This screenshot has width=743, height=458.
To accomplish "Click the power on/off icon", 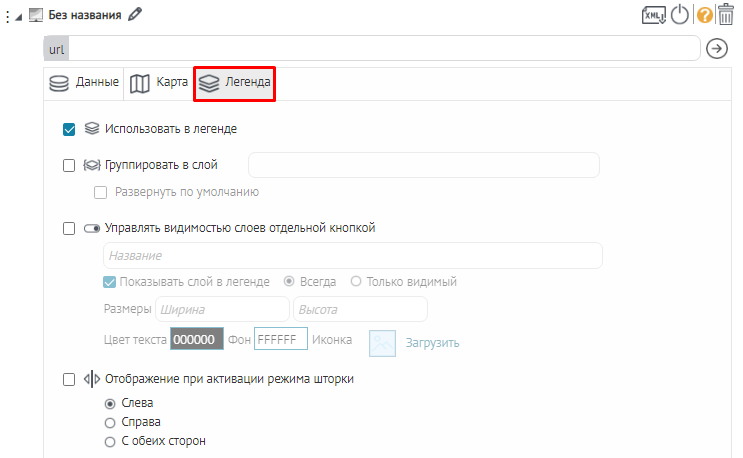I will click(680, 15).
